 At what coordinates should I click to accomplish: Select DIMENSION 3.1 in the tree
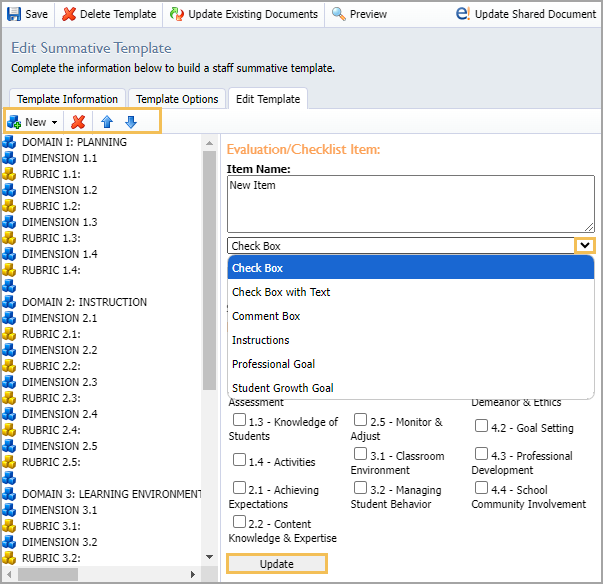coord(60,510)
